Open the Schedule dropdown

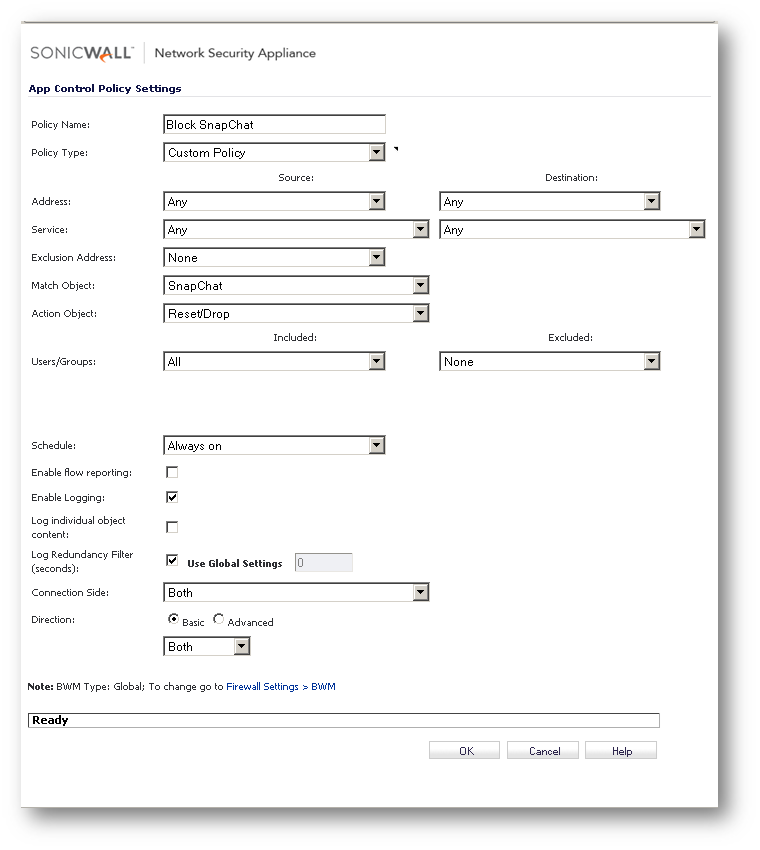[274, 446]
